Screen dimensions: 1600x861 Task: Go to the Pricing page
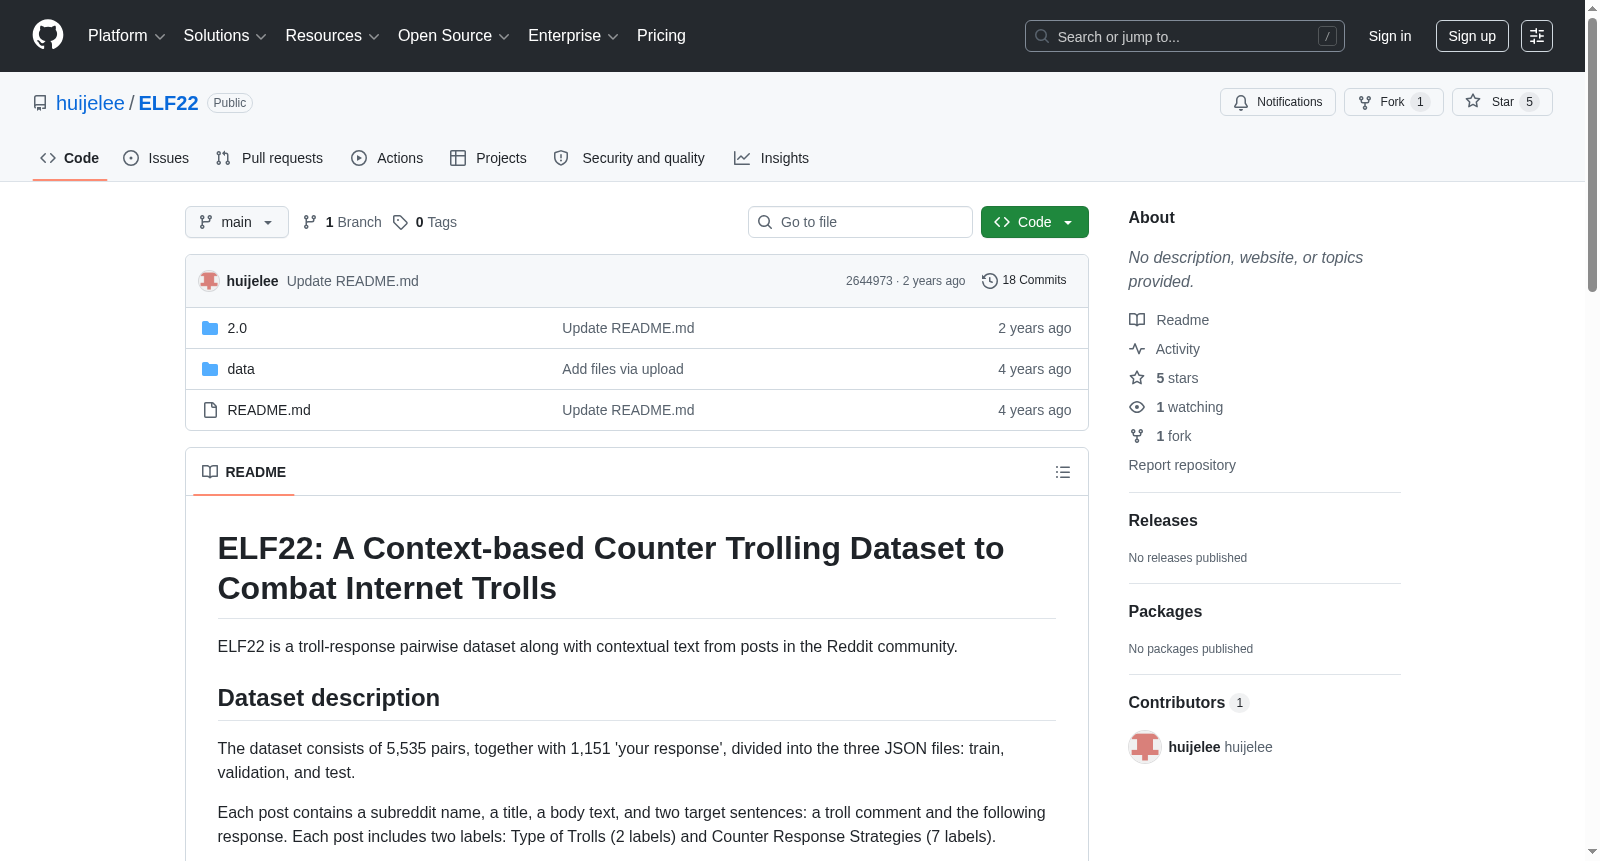[x=661, y=36]
